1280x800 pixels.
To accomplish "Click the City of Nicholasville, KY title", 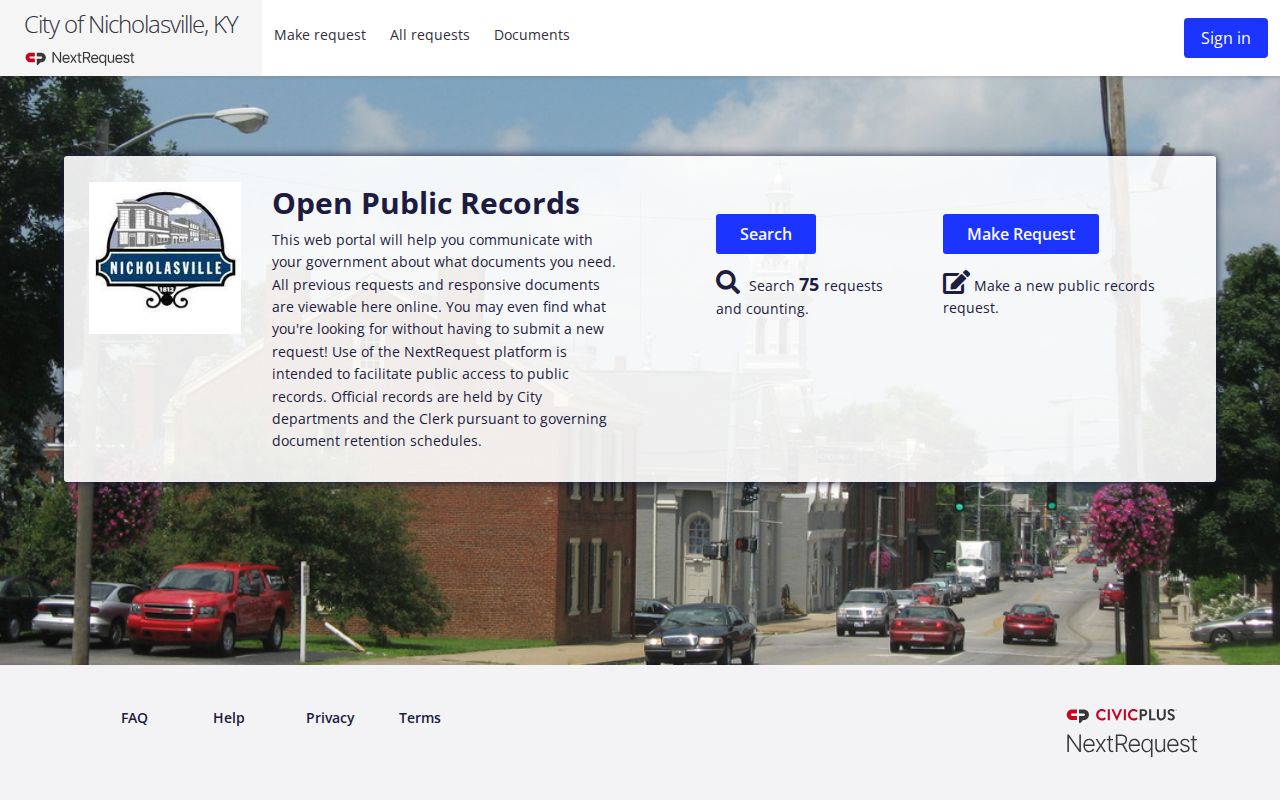I will pyautogui.click(x=131, y=25).
